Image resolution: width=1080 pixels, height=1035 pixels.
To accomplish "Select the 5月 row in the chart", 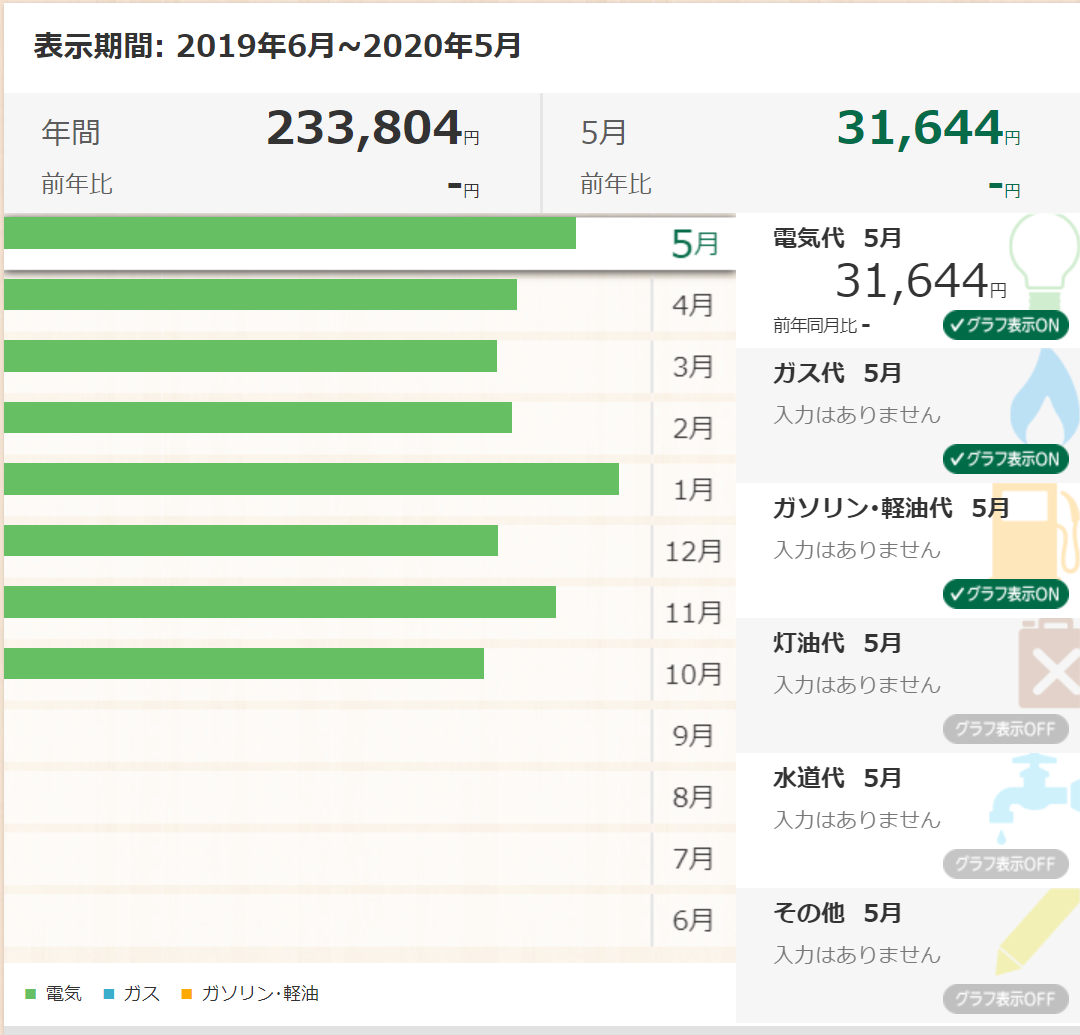I will [x=370, y=242].
